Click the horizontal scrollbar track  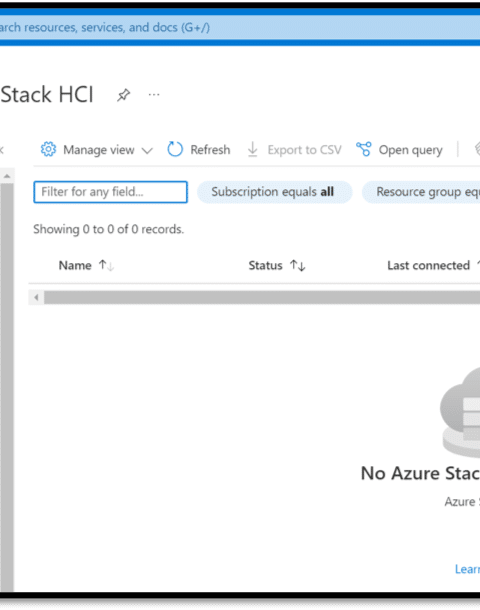262,298
